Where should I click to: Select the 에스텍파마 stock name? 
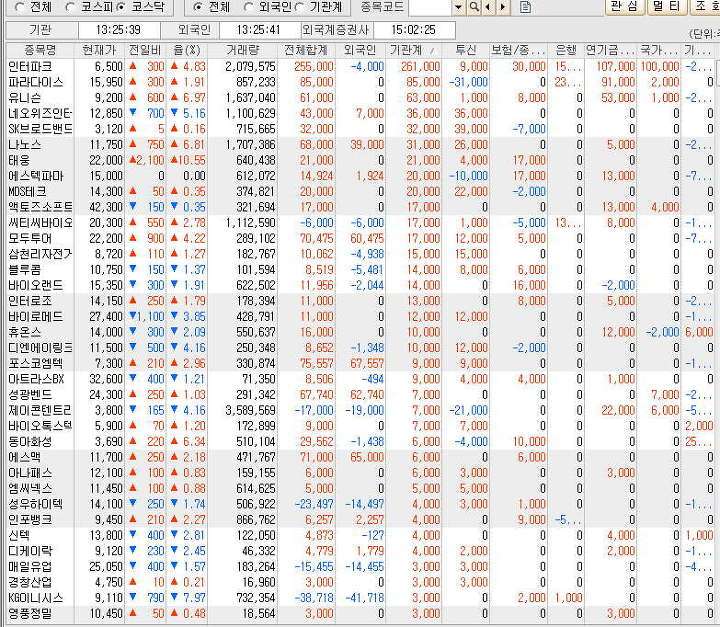pos(36,176)
